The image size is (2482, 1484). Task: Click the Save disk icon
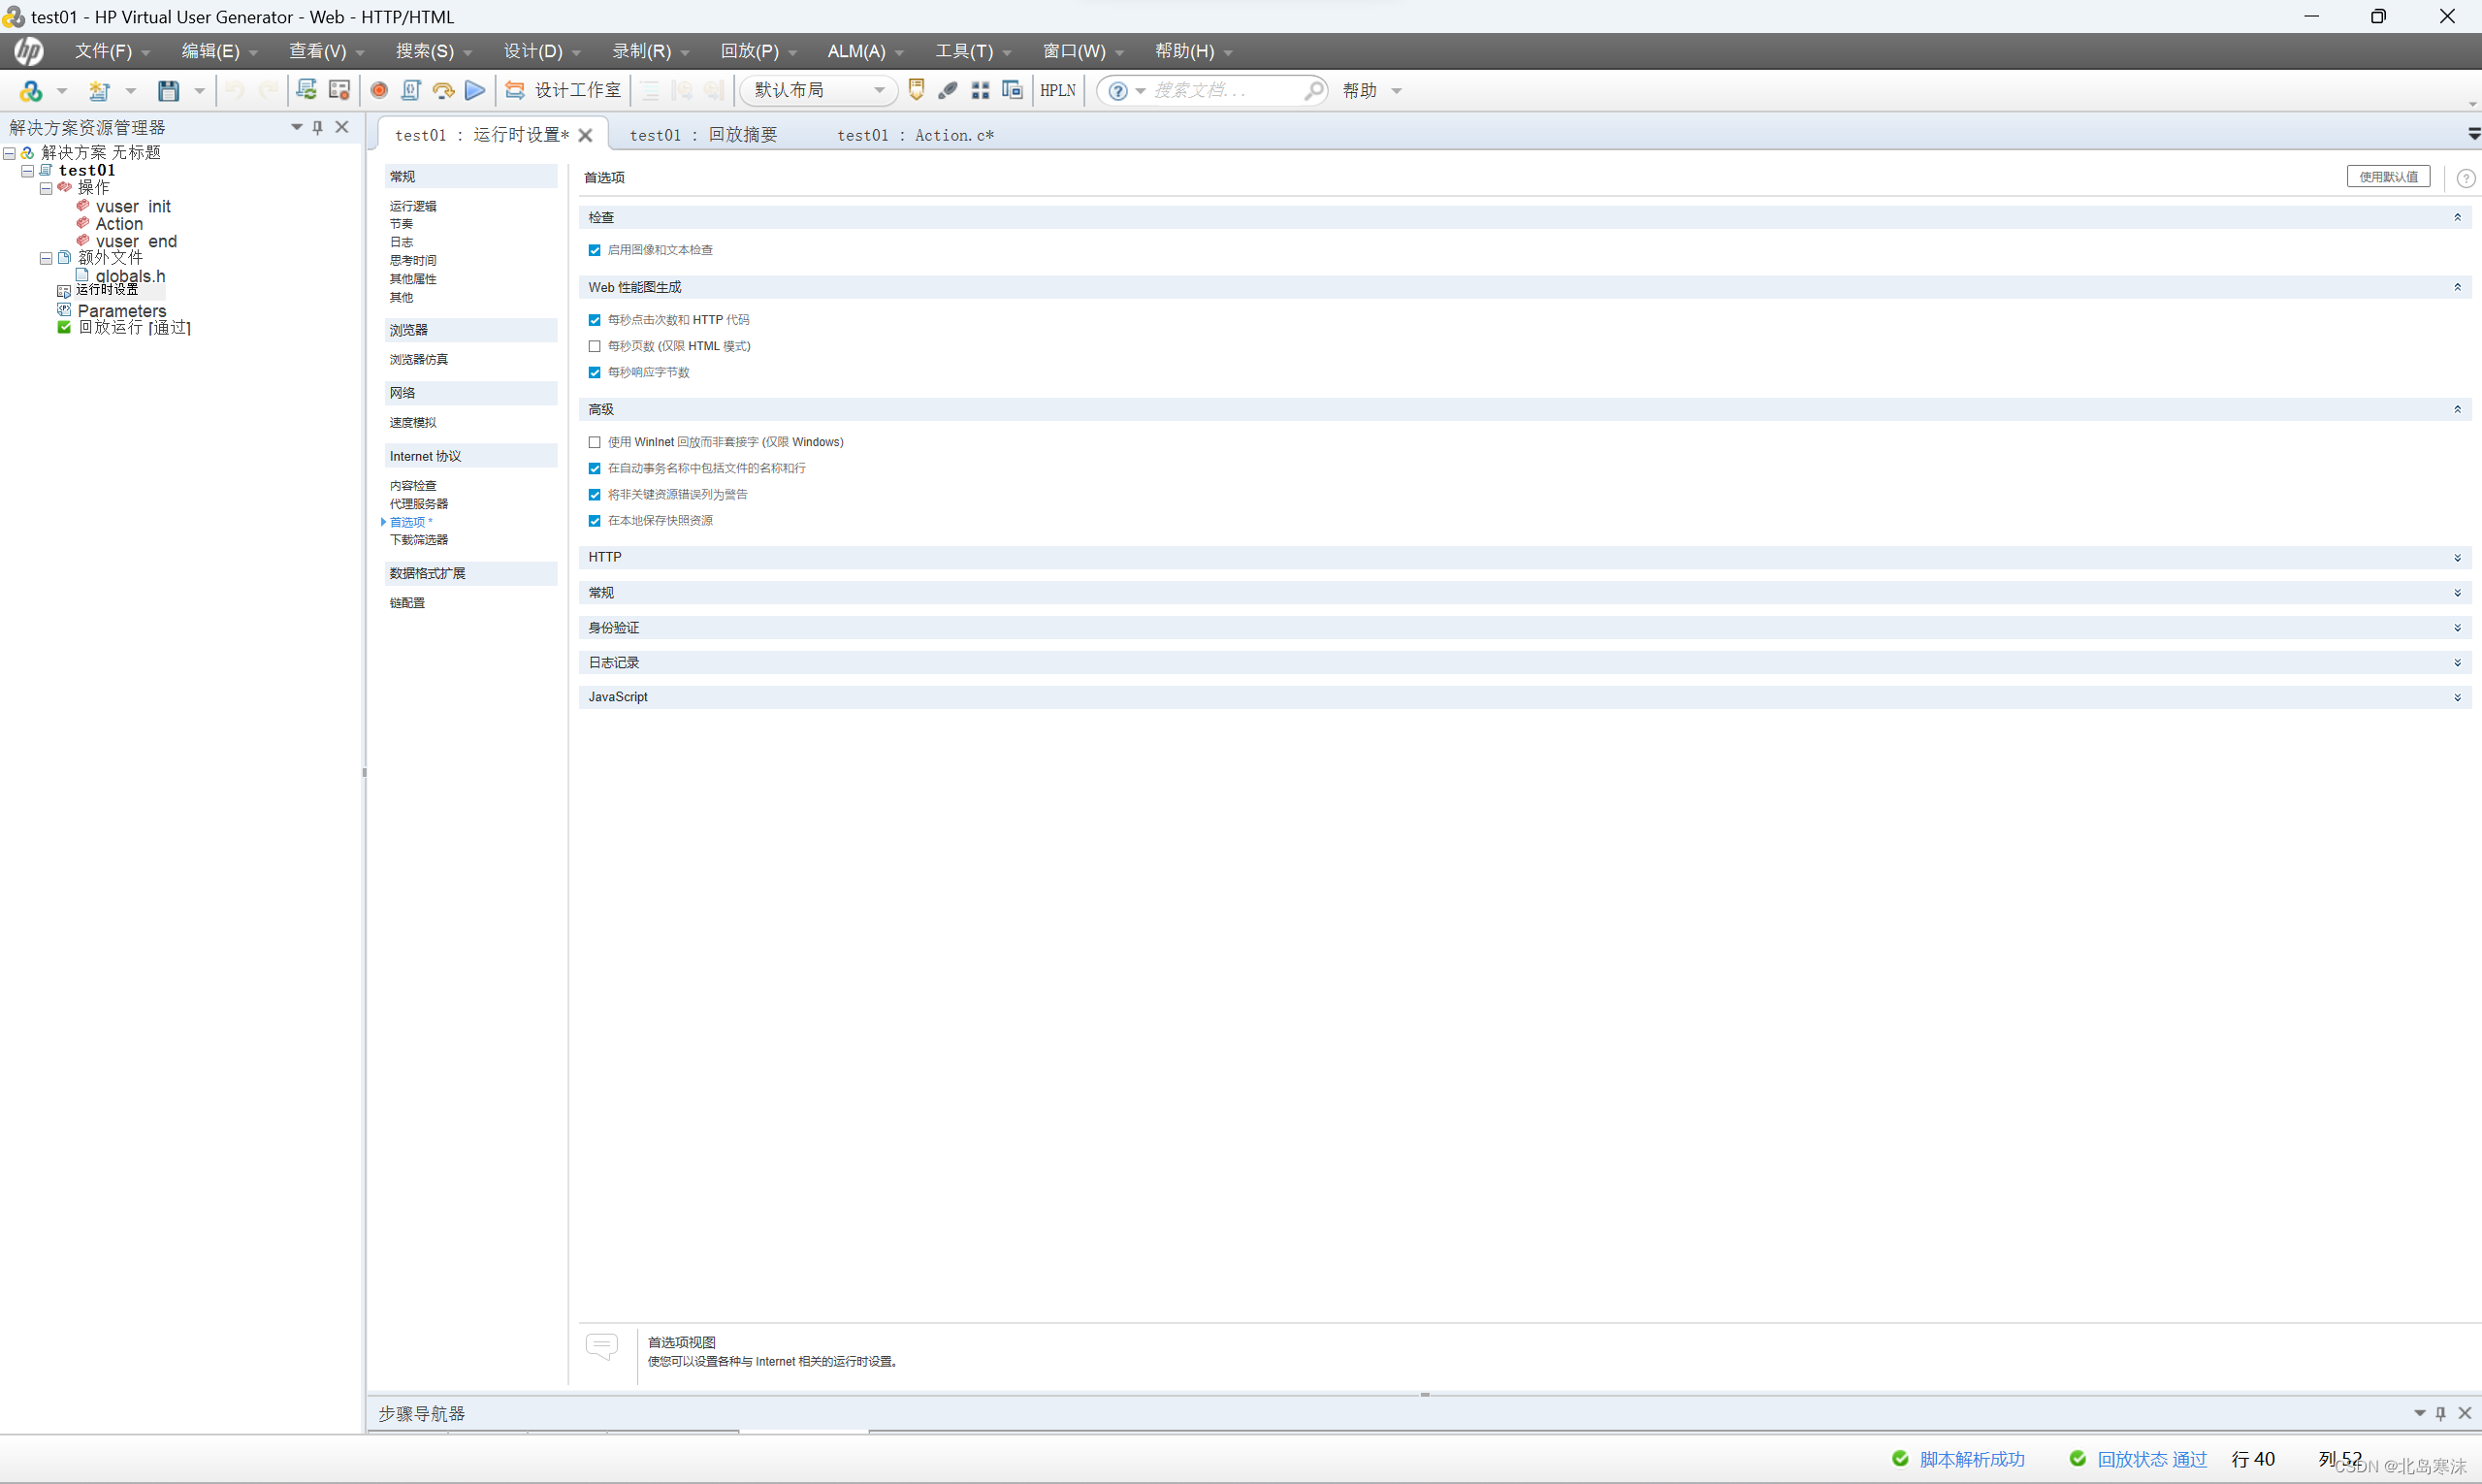click(x=168, y=91)
